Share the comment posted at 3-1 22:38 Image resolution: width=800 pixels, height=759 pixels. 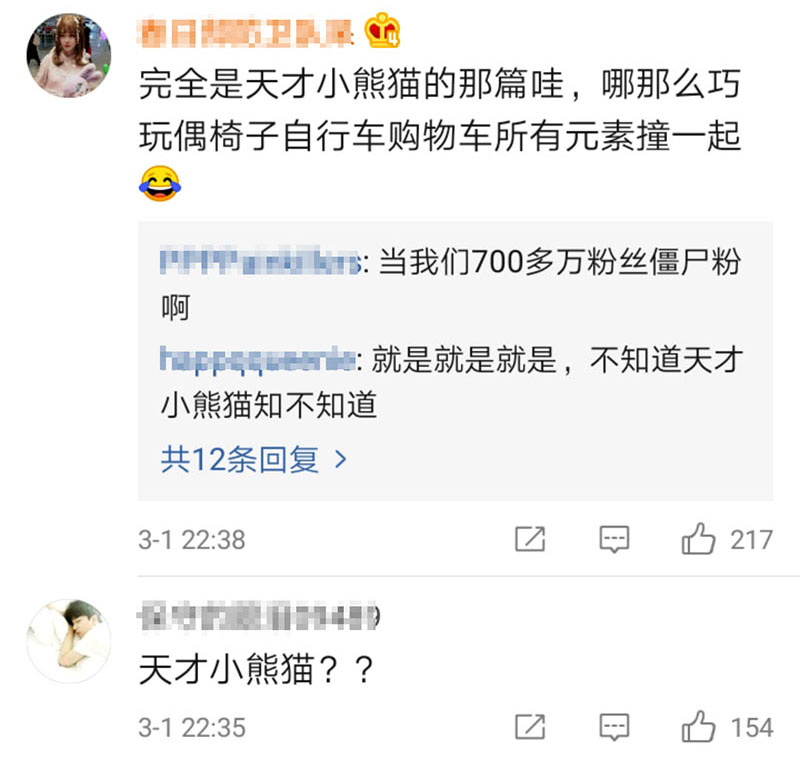pyautogui.click(x=530, y=539)
